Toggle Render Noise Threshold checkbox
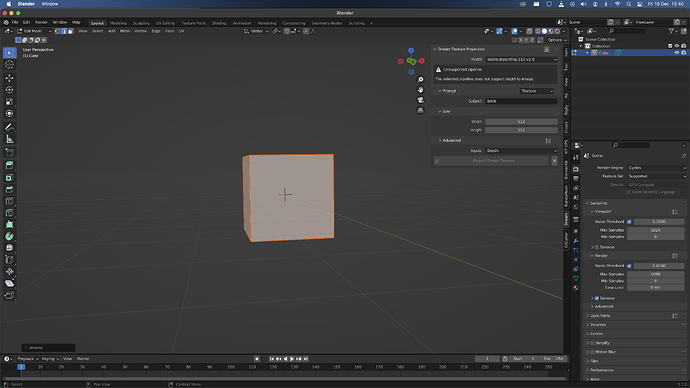Image resolution: width=690 pixels, height=388 pixels. point(629,266)
